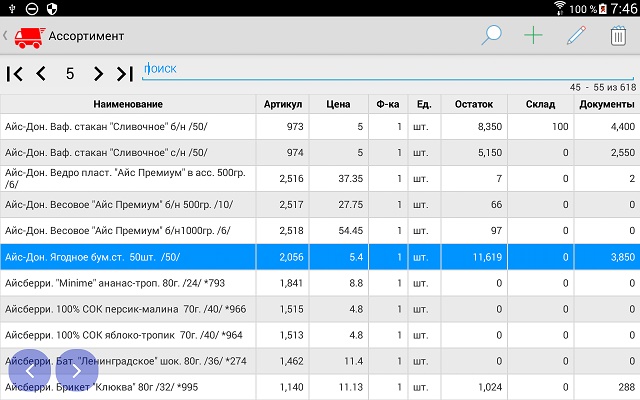Viewport: 640px width, 400px height.
Task: Click the '45 - 55 из 618' record counter
Action: click(603, 87)
